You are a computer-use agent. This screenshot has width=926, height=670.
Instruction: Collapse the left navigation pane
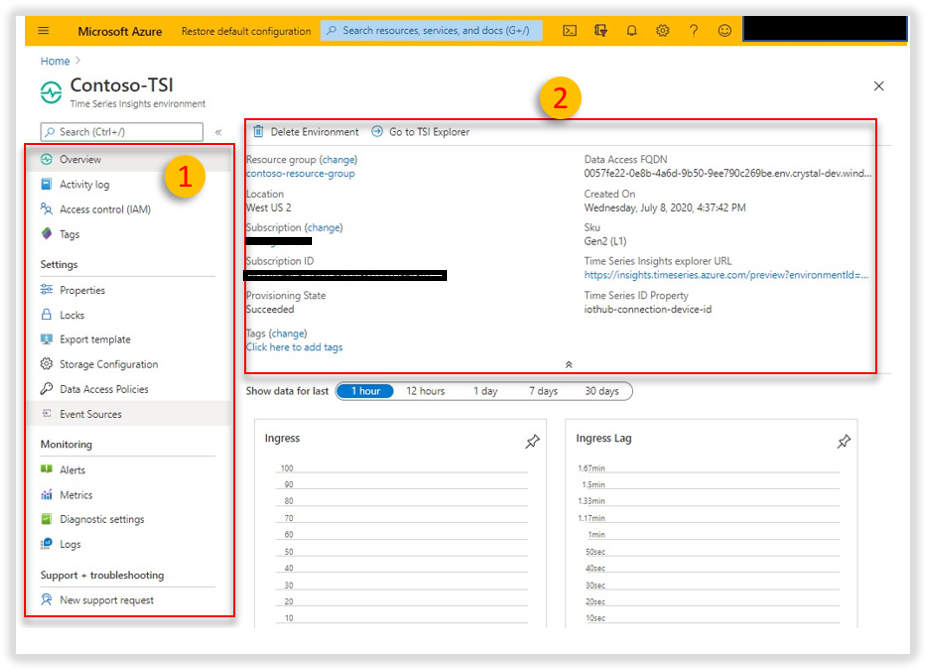[x=216, y=131]
